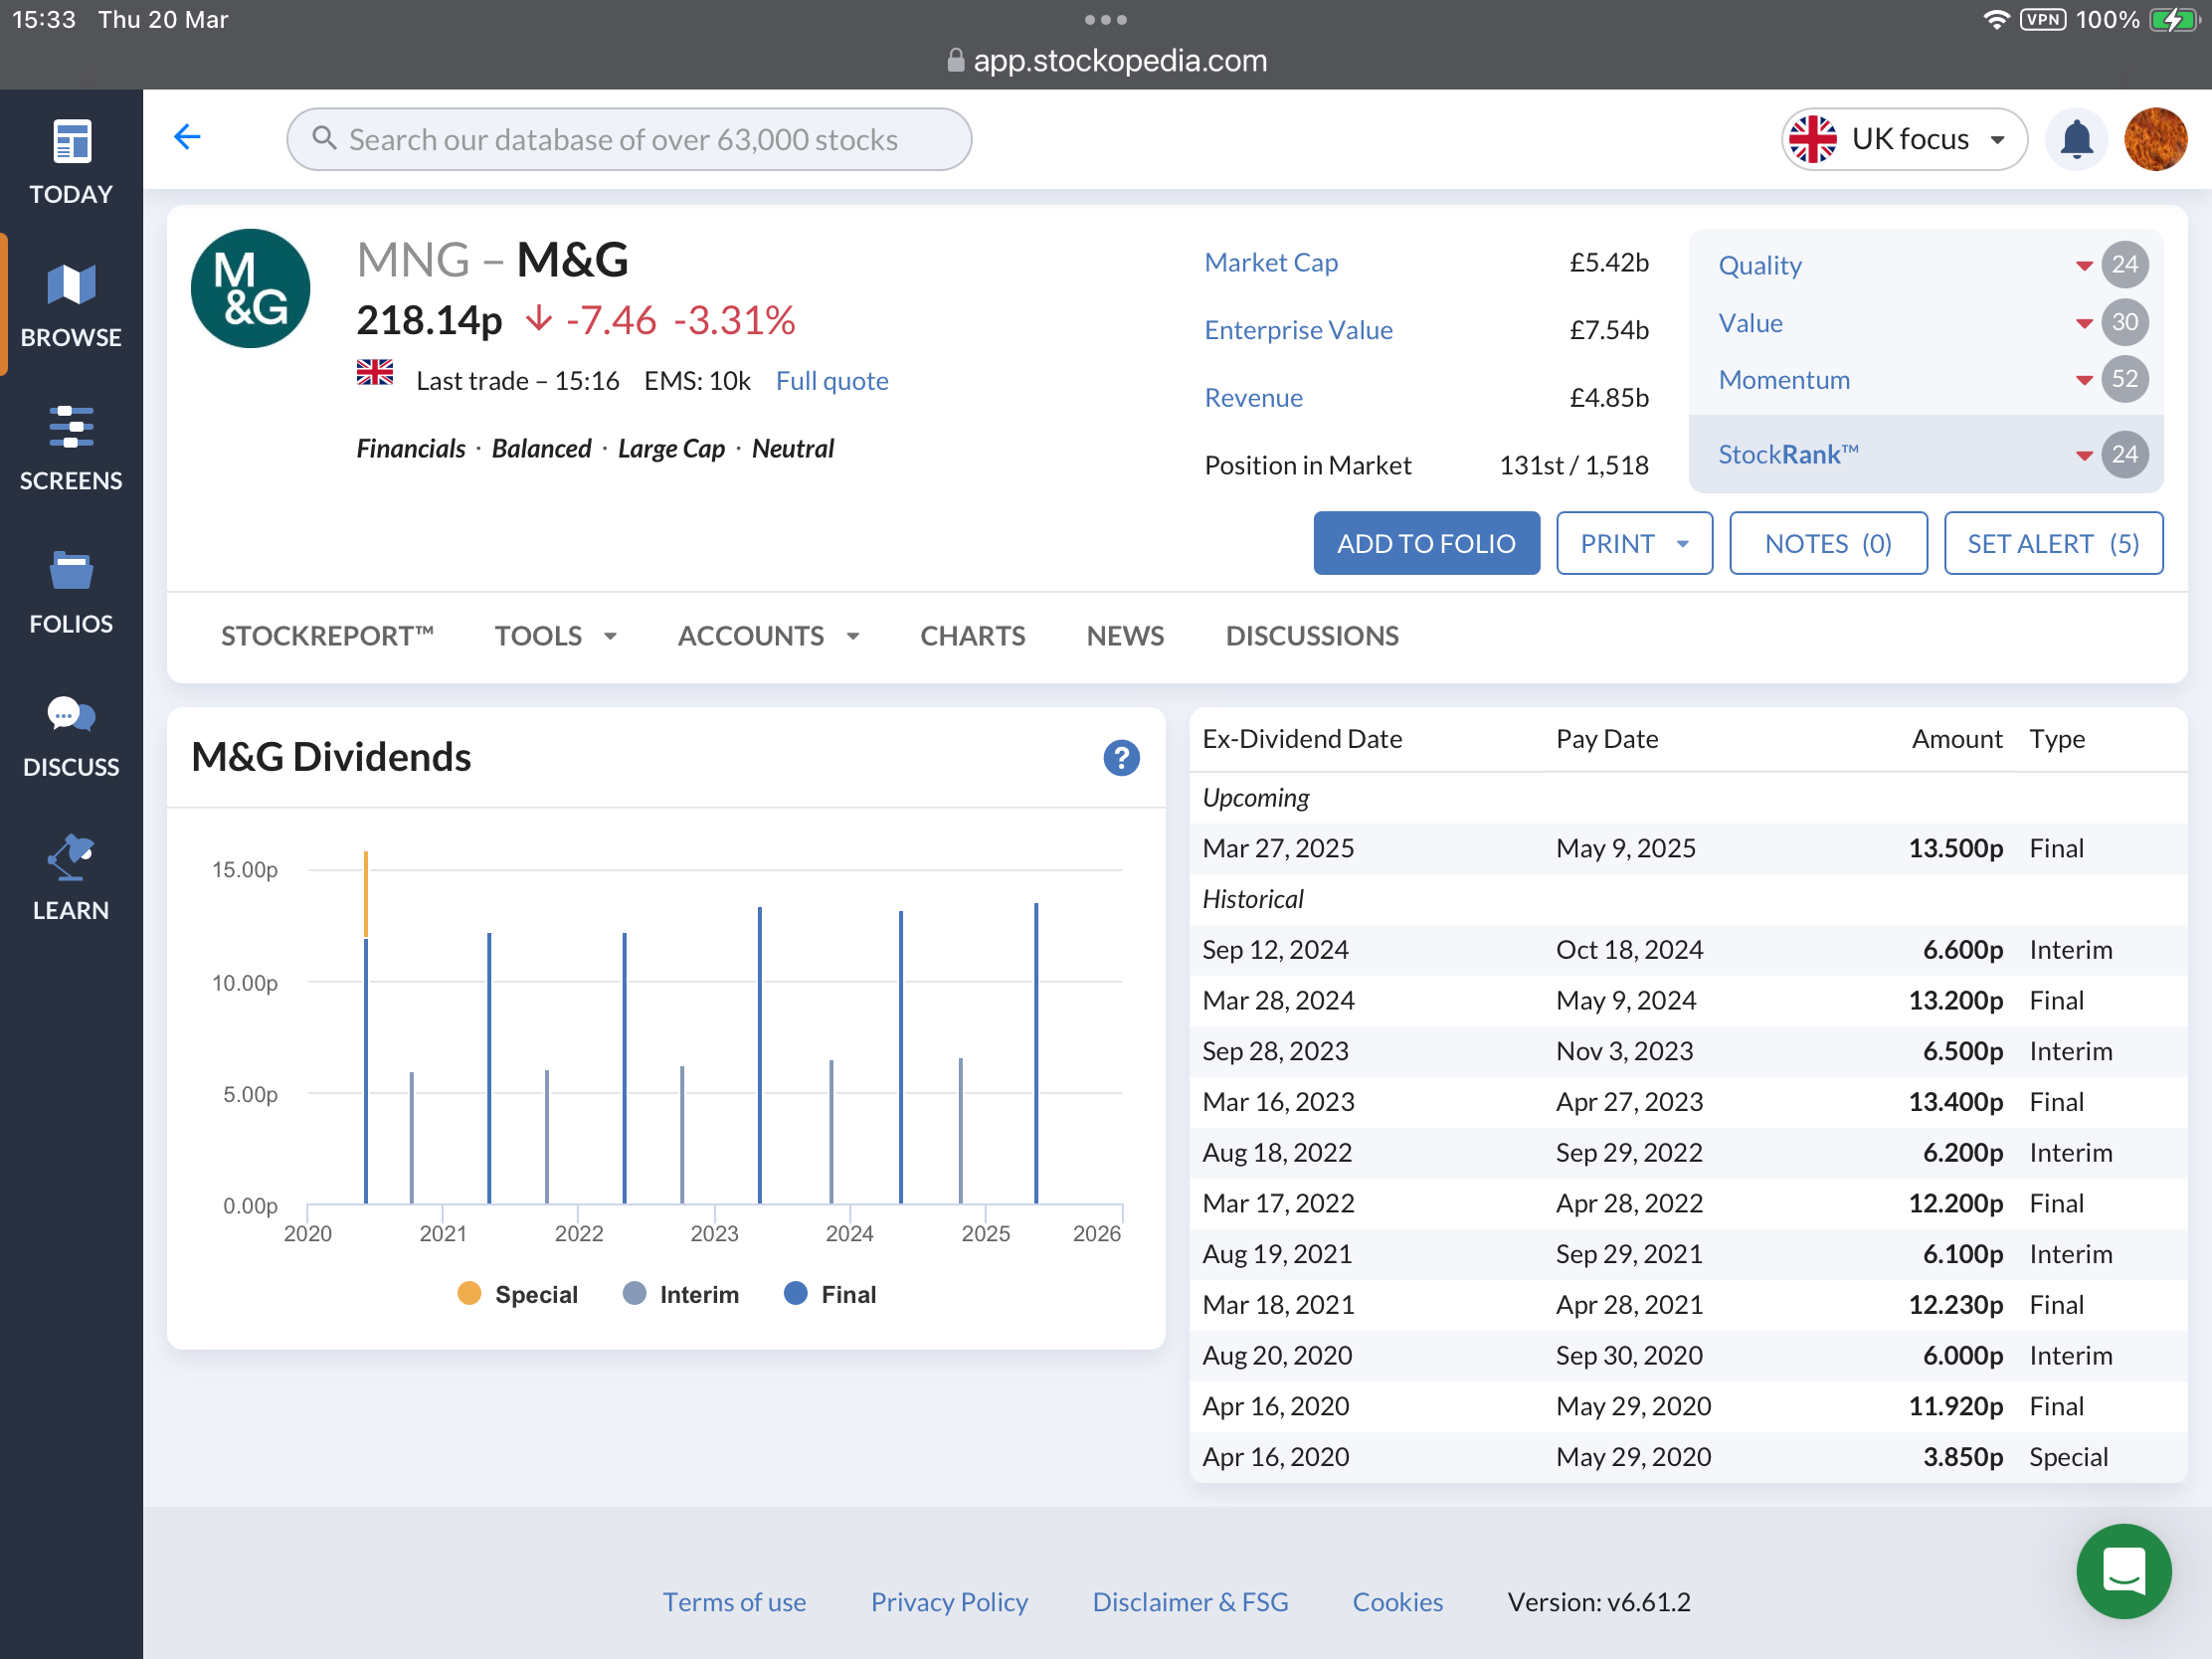The image size is (2212, 1659).
Task: Expand the ACCOUNTS menu
Action: coord(768,636)
